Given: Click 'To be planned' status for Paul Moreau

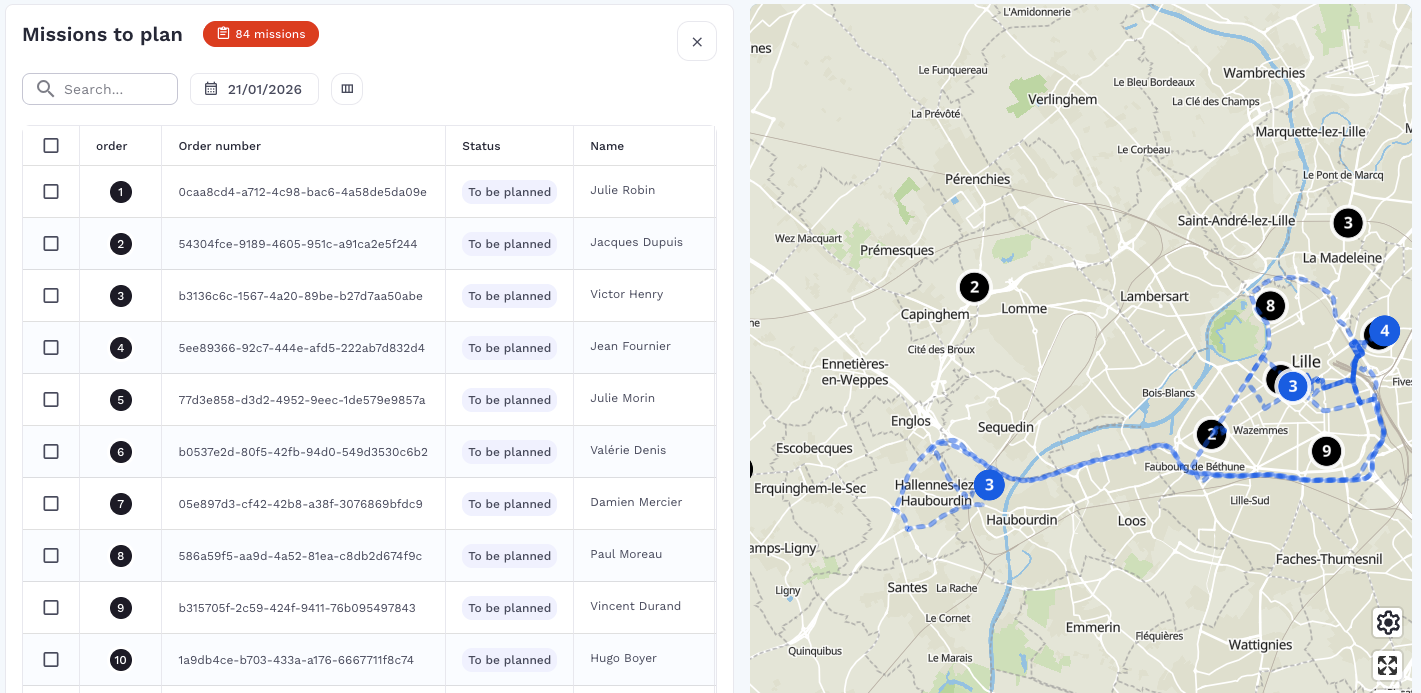Looking at the screenshot, I should pyautogui.click(x=509, y=556).
